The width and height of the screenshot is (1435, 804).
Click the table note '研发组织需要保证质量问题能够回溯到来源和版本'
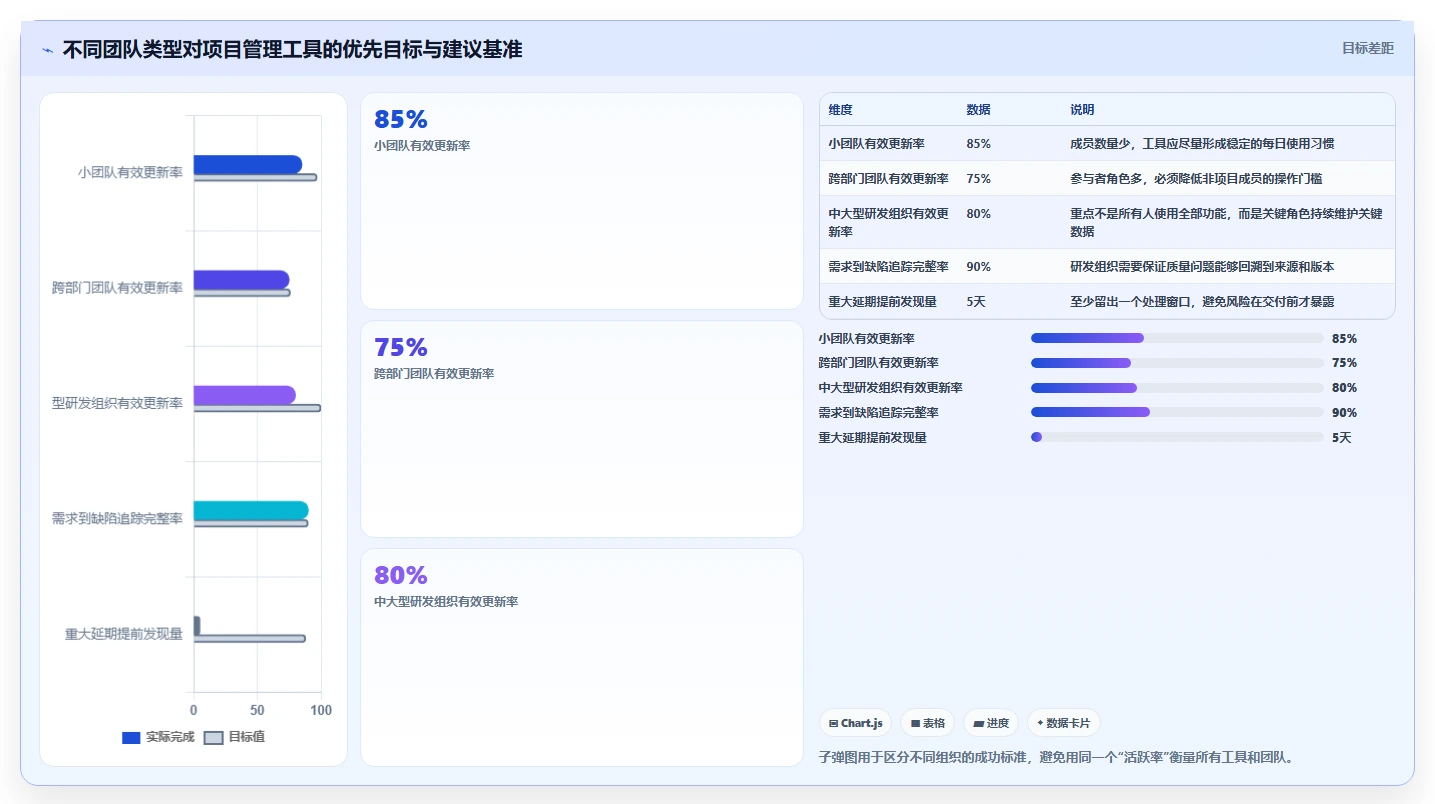[1202, 267]
